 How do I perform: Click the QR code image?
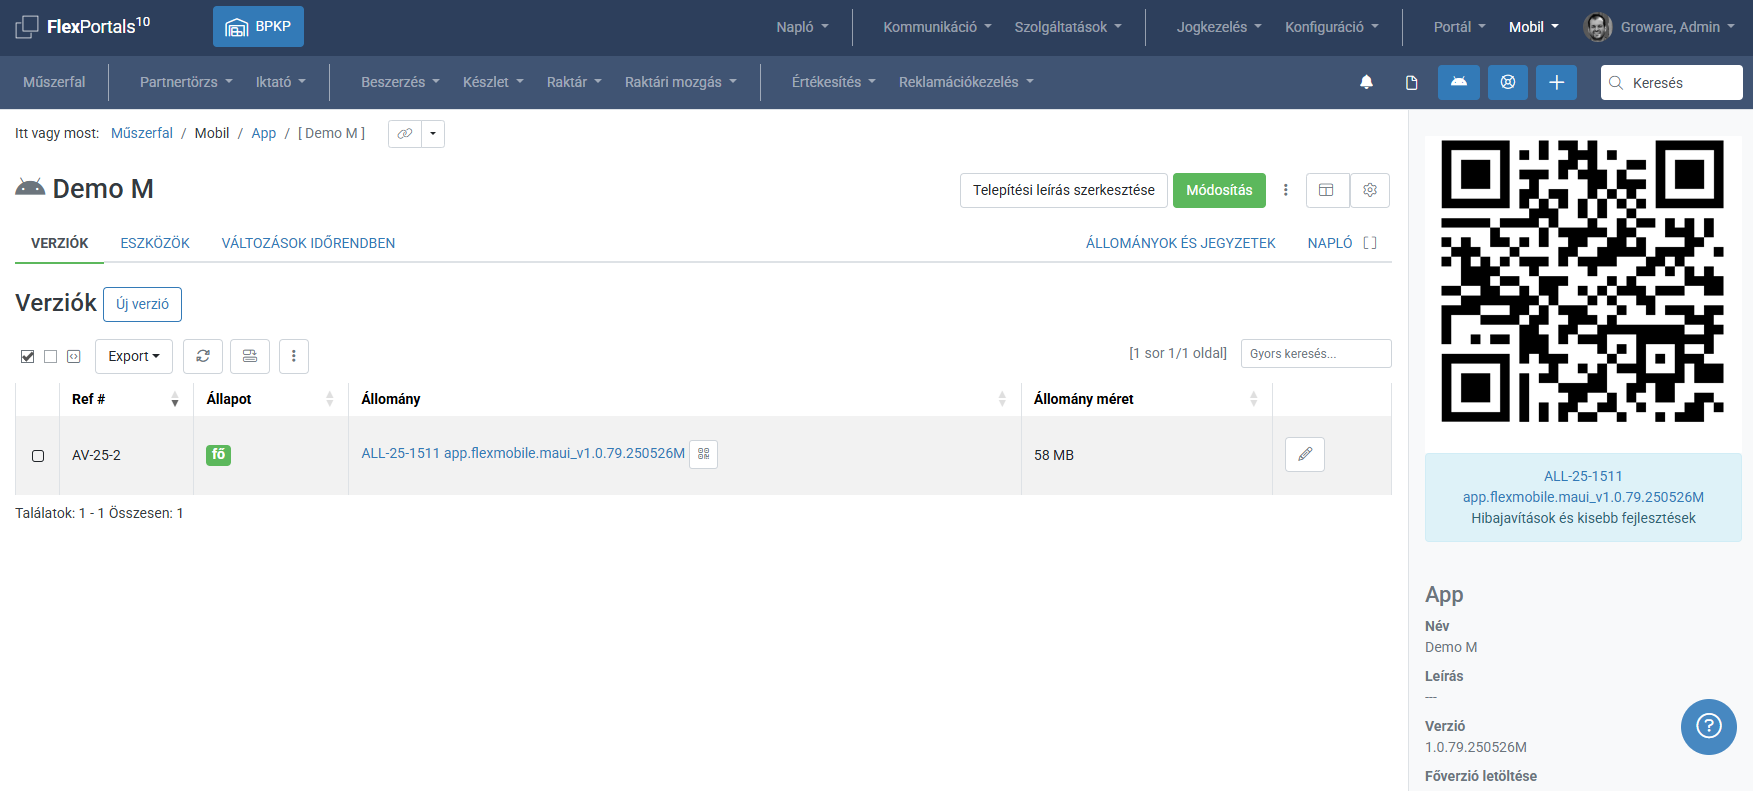click(1583, 281)
